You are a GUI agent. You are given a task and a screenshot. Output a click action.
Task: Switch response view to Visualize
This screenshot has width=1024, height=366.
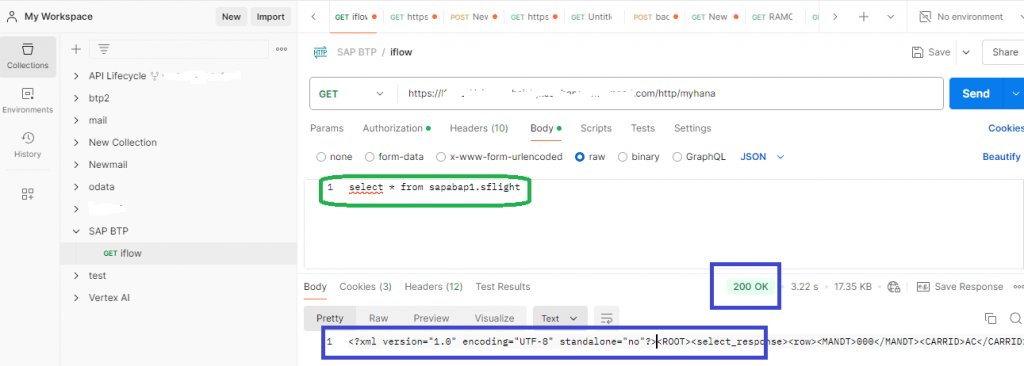pos(494,318)
